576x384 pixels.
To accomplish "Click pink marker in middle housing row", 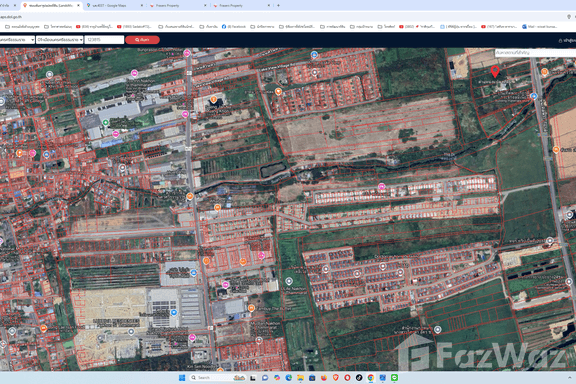I will click(x=381, y=187).
